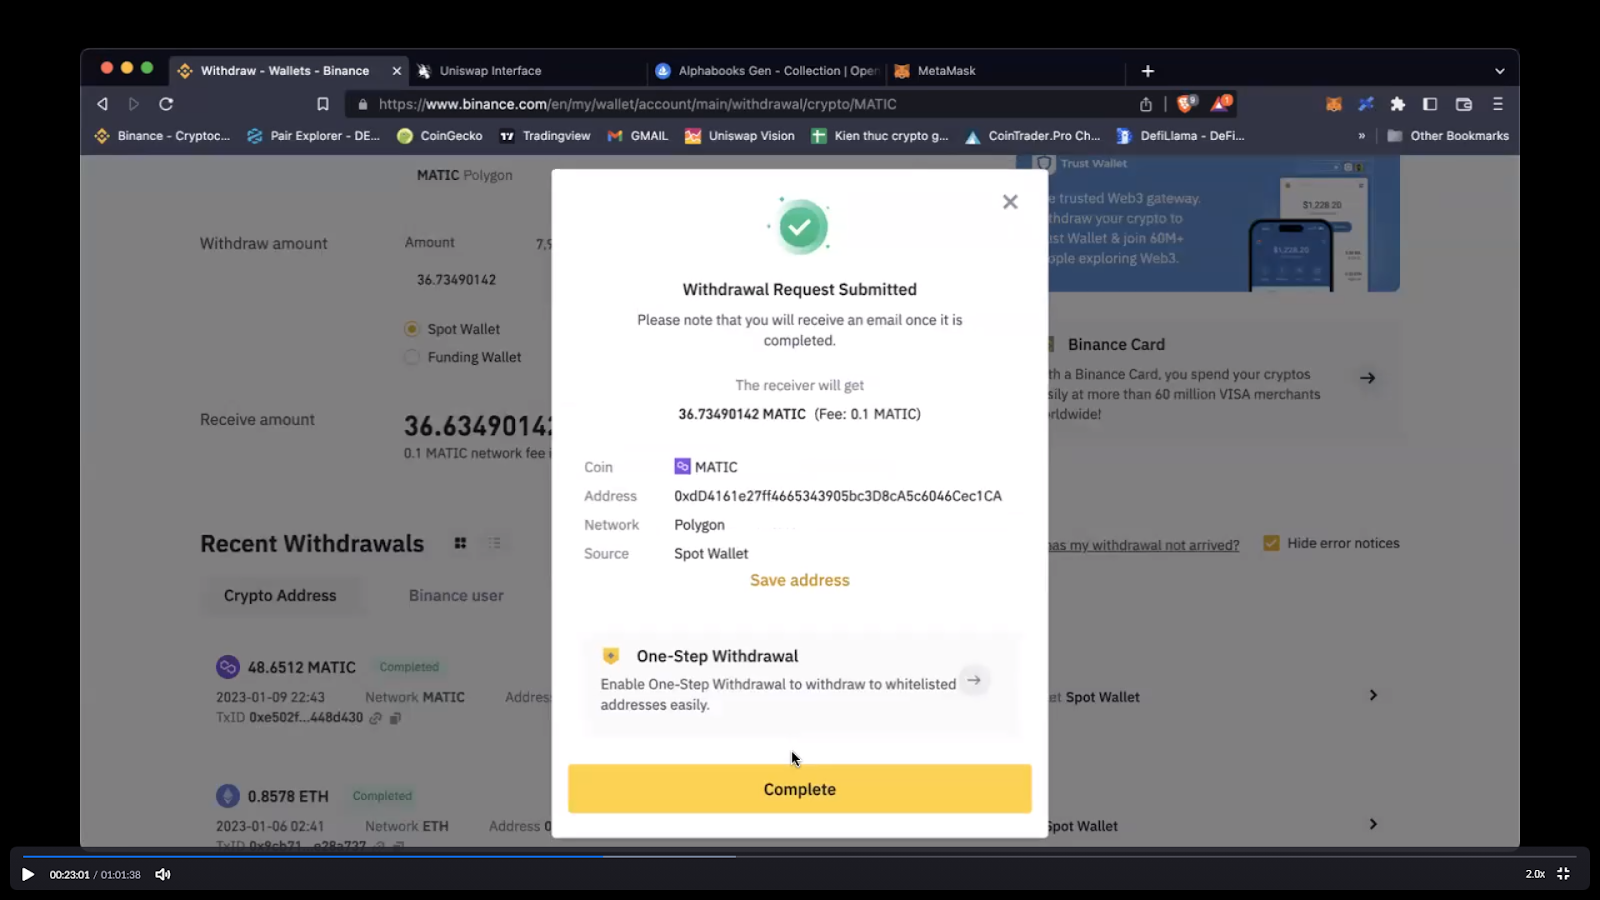Expand the 0.8578 ETH withdrawal row
This screenshot has width=1600, height=900.
click(1373, 824)
